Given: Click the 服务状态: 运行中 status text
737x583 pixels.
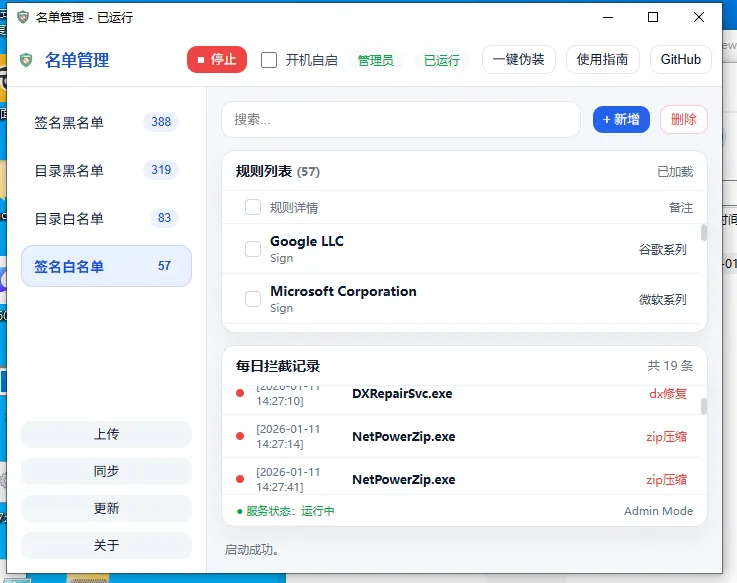Looking at the screenshot, I should pos(286,511).
